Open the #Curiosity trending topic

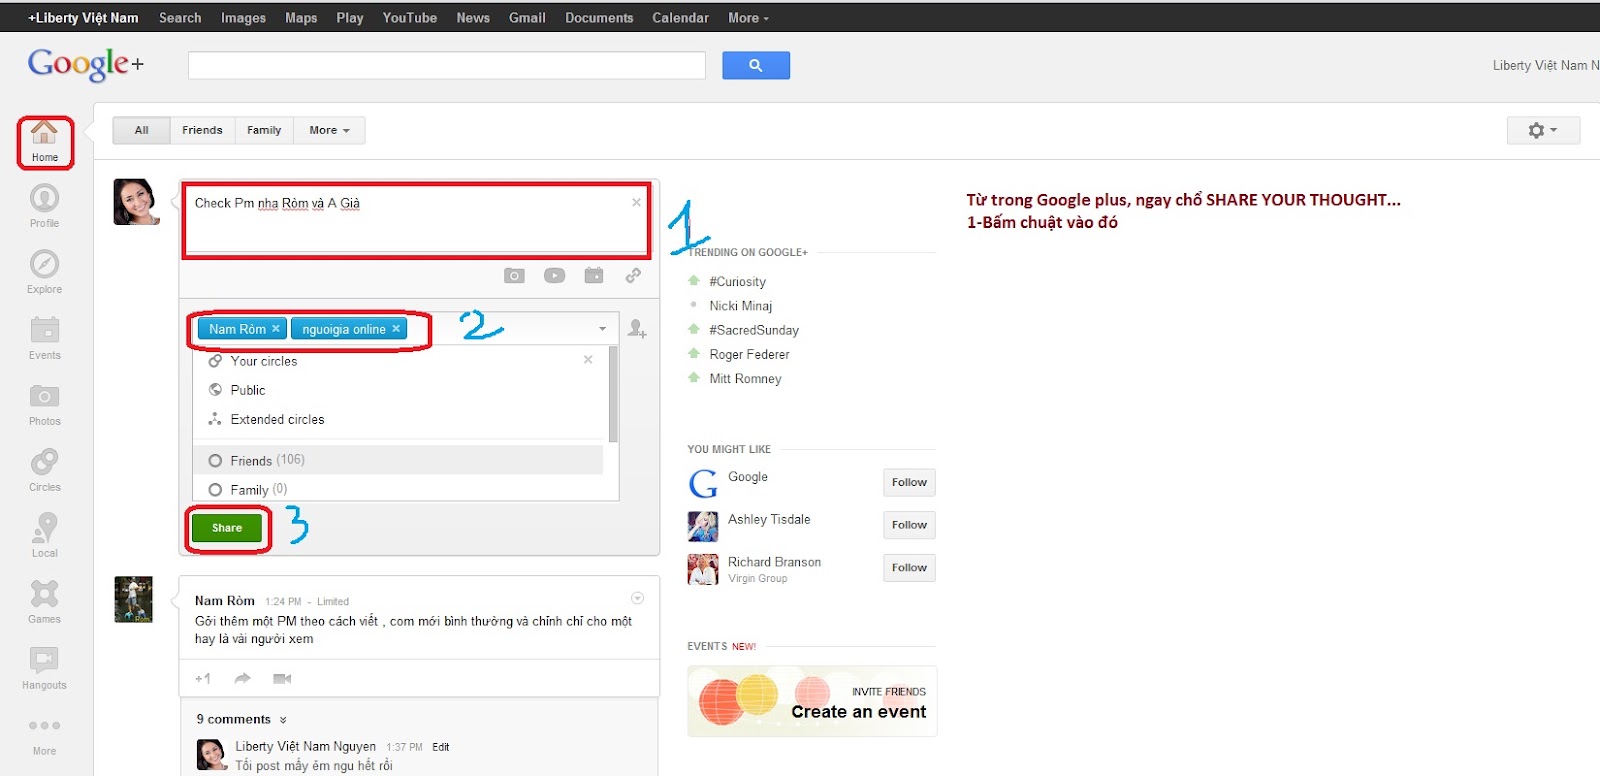(737, 282)
